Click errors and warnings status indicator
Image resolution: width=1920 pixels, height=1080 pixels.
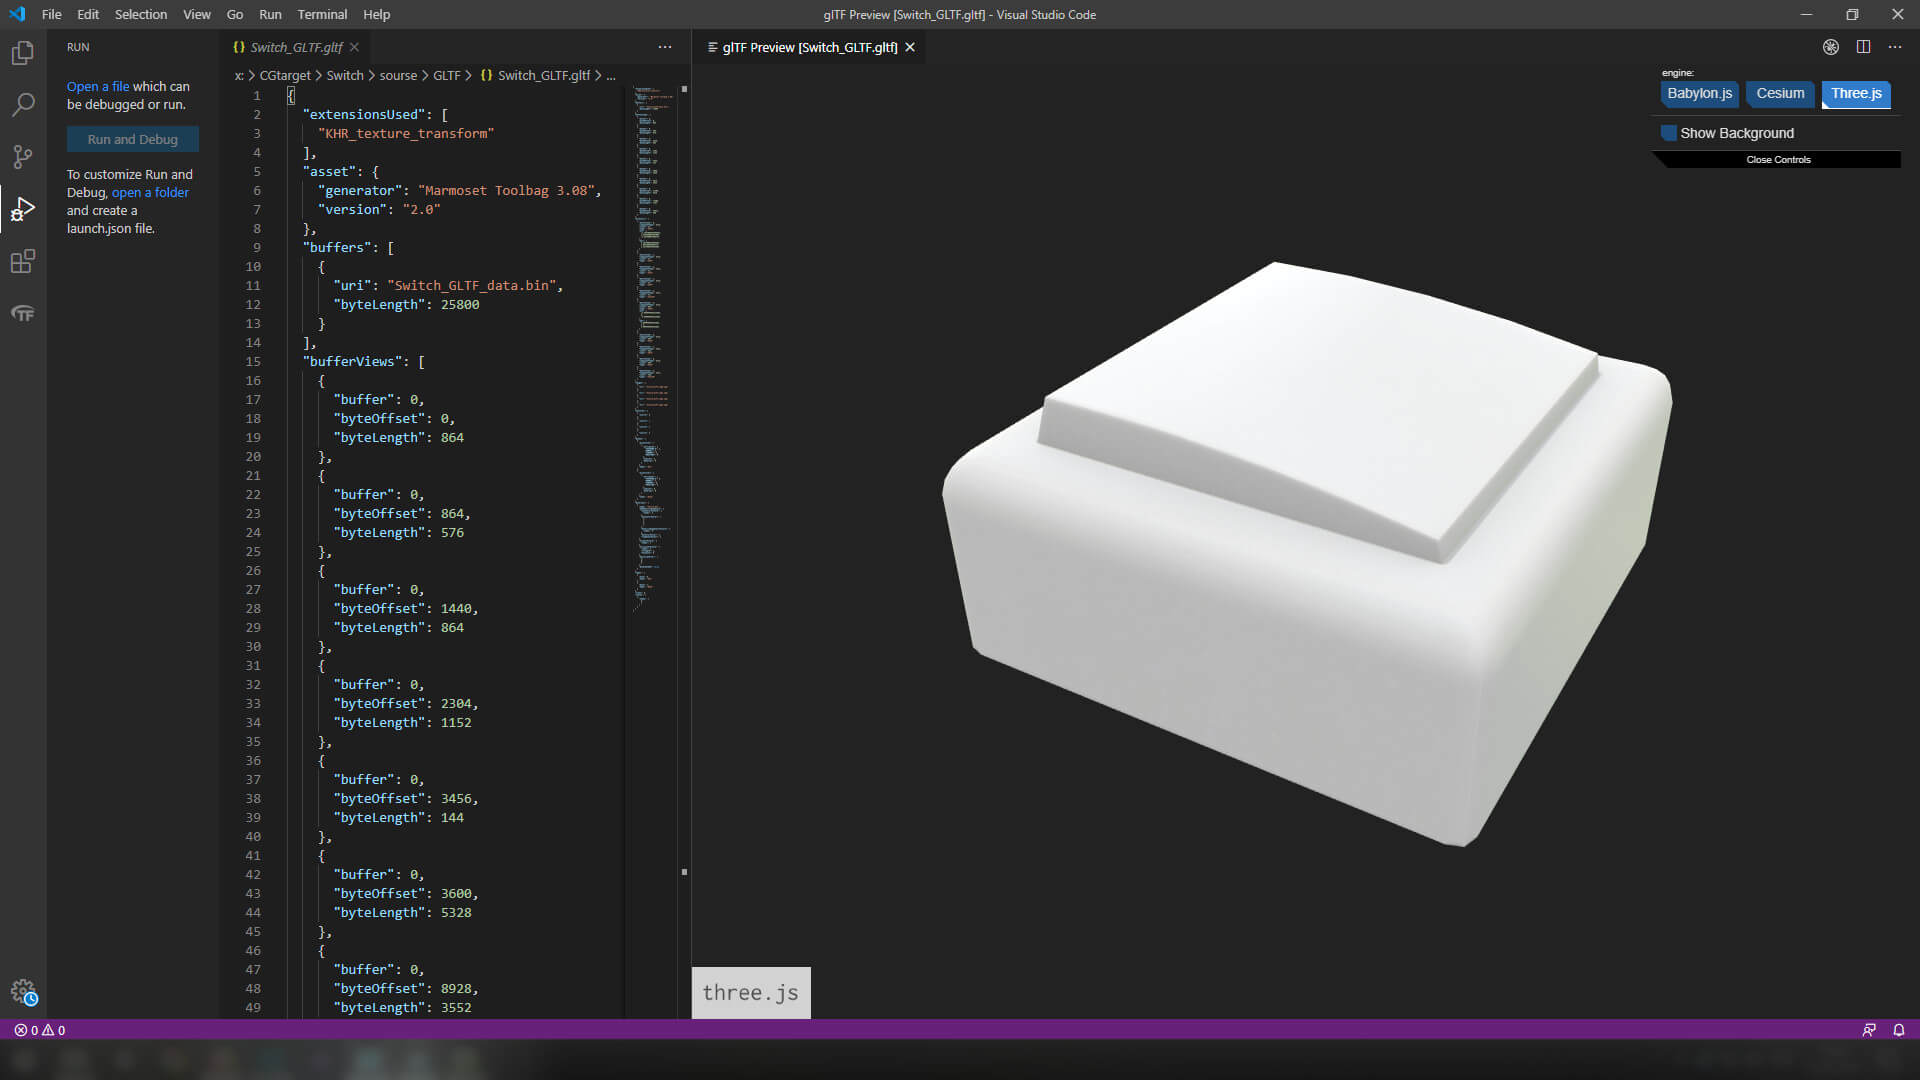point(40,1030)
